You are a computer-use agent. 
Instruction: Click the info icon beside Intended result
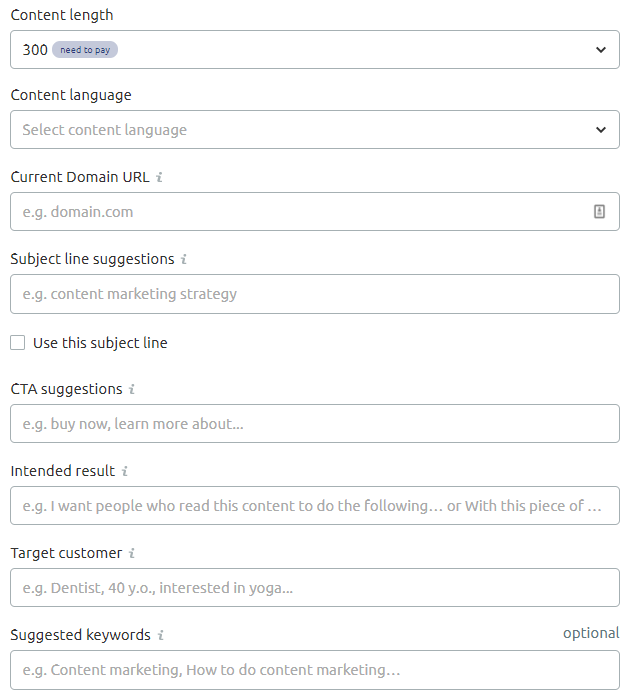point(125,471)
